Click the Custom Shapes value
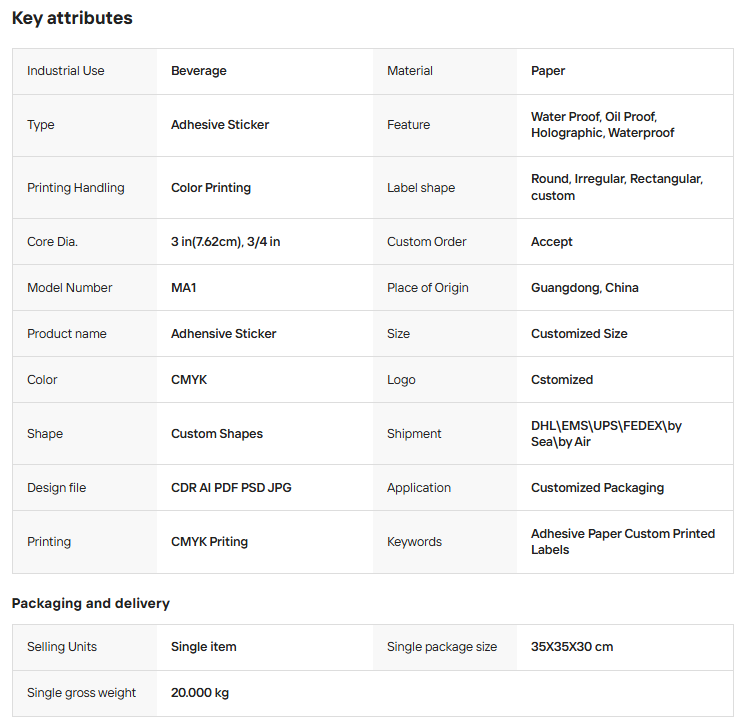Screen dimensions: 746x727 (x=217, y=434)
